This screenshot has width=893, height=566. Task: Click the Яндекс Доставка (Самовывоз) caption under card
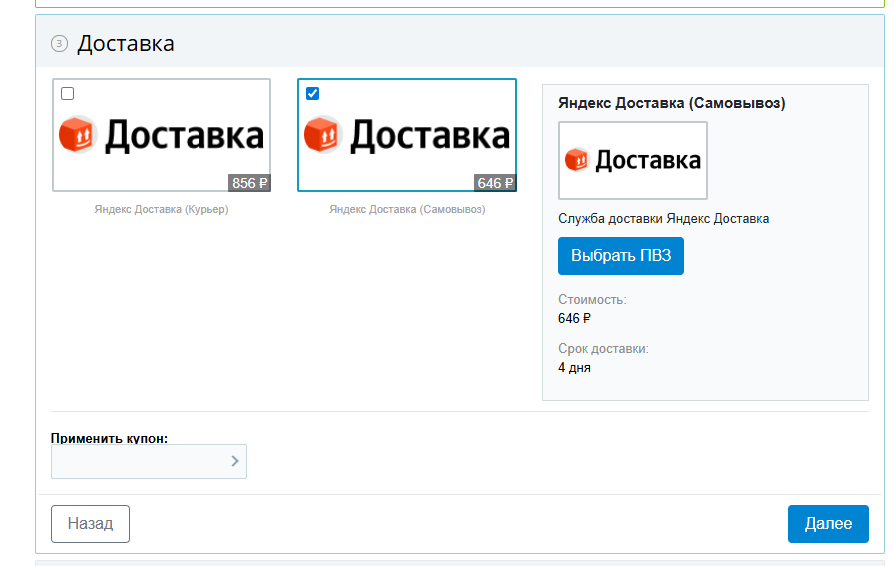[x=407, y=209]
